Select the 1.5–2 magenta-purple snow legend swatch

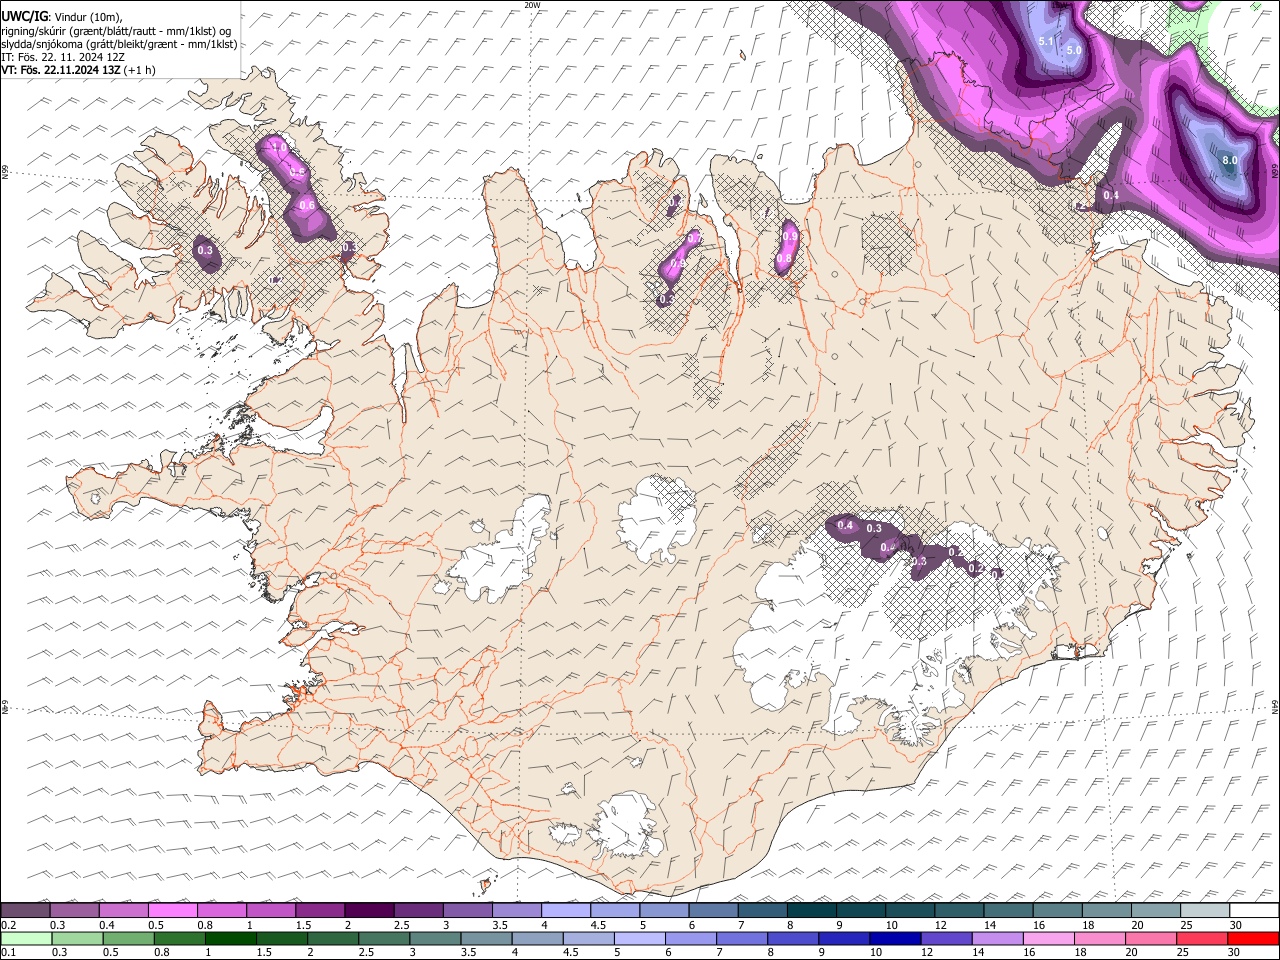pyautogui.click(x=320, y=911)
